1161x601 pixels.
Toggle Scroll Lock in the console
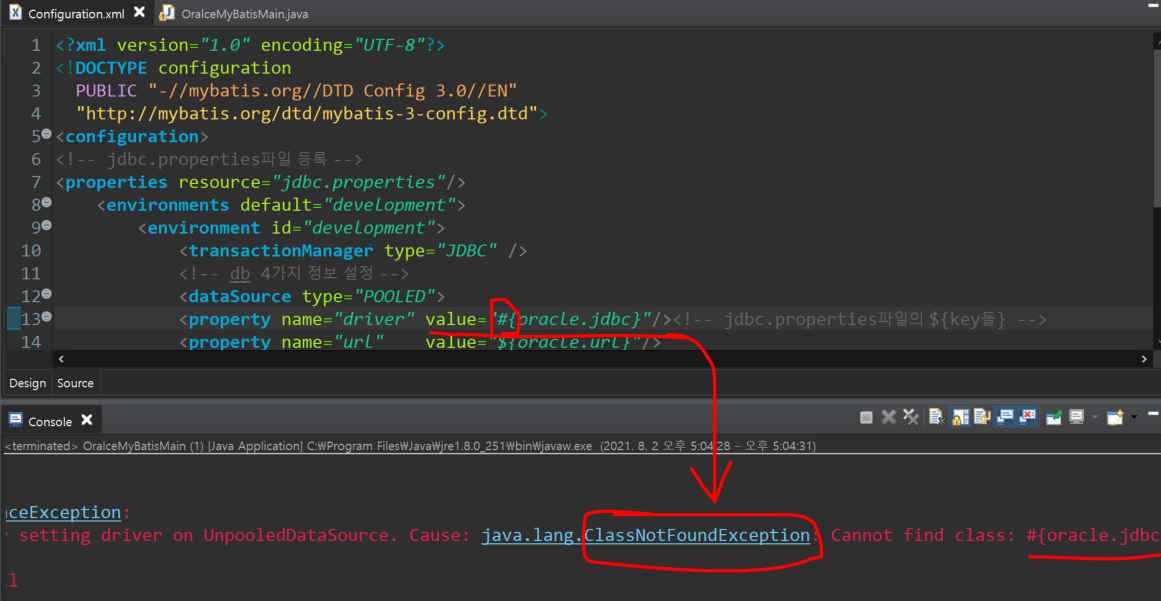point(960,418)
